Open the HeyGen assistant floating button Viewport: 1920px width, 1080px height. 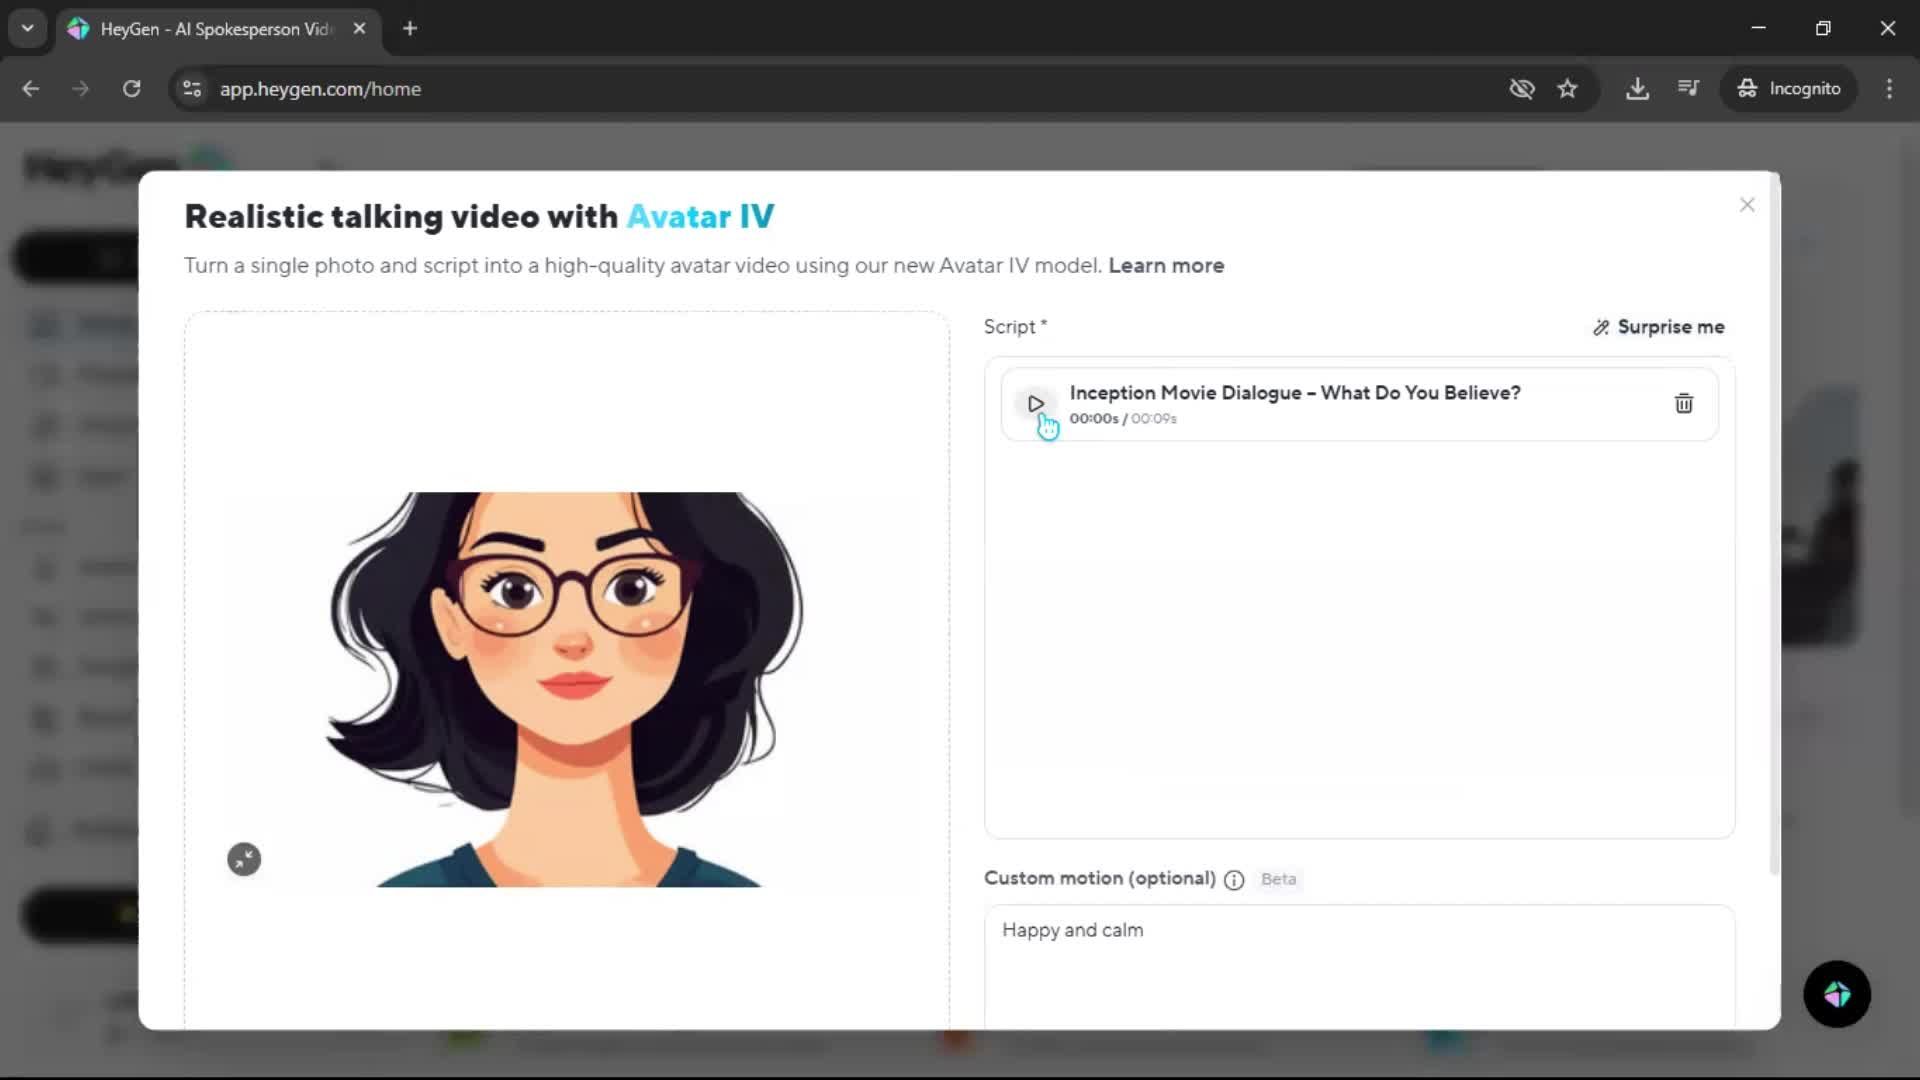point(1836,994)
